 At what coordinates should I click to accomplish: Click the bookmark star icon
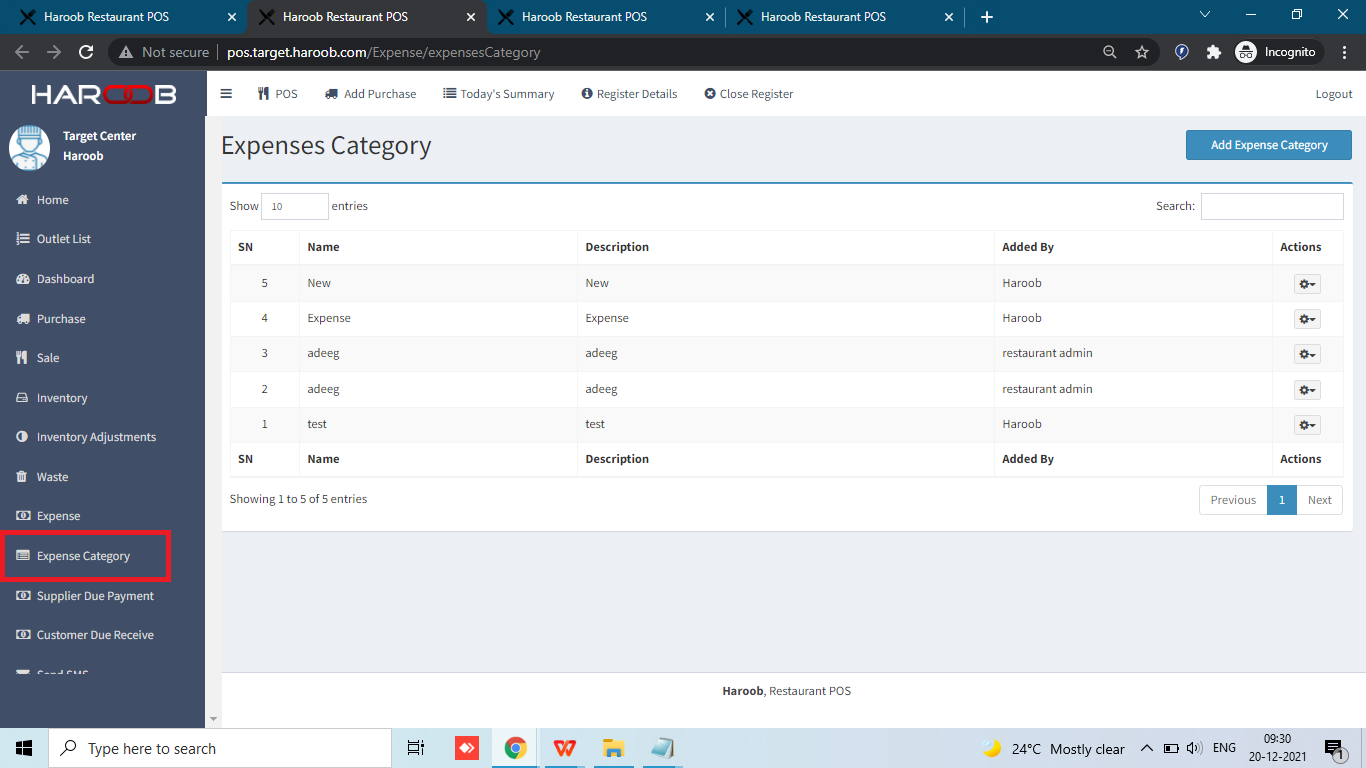click(1141, 52)
